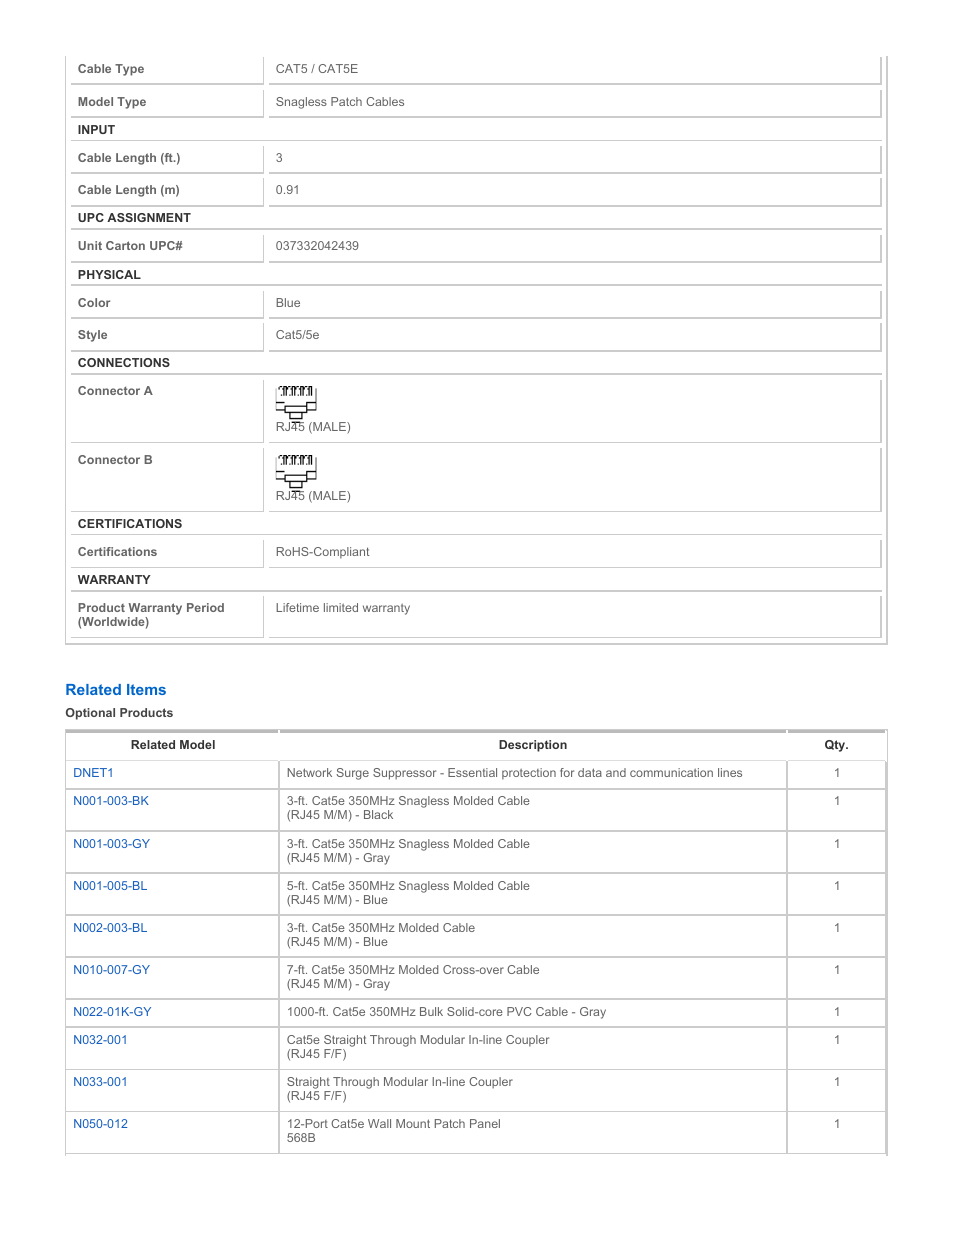Screen dimensions: 954x1235
Task: Open the N001-003-GY model link
Action: [x=111, y=844]
